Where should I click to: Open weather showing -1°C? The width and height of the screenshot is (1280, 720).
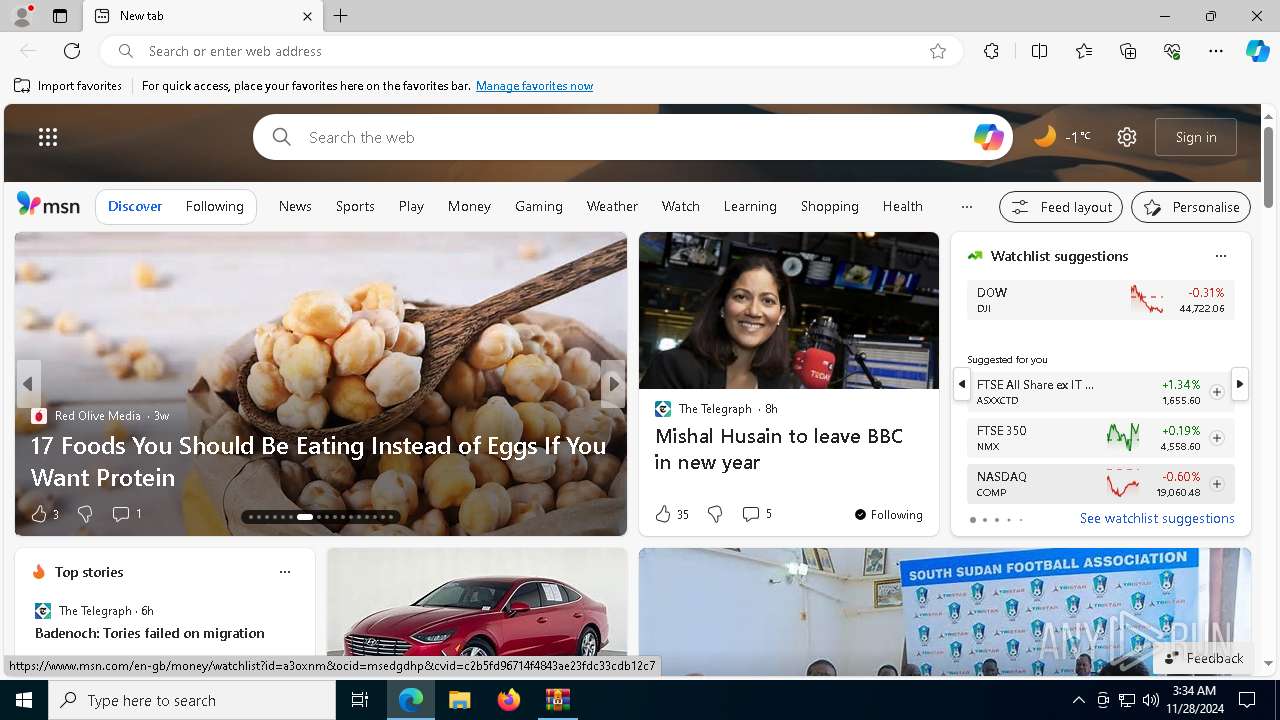(1062, 137)
